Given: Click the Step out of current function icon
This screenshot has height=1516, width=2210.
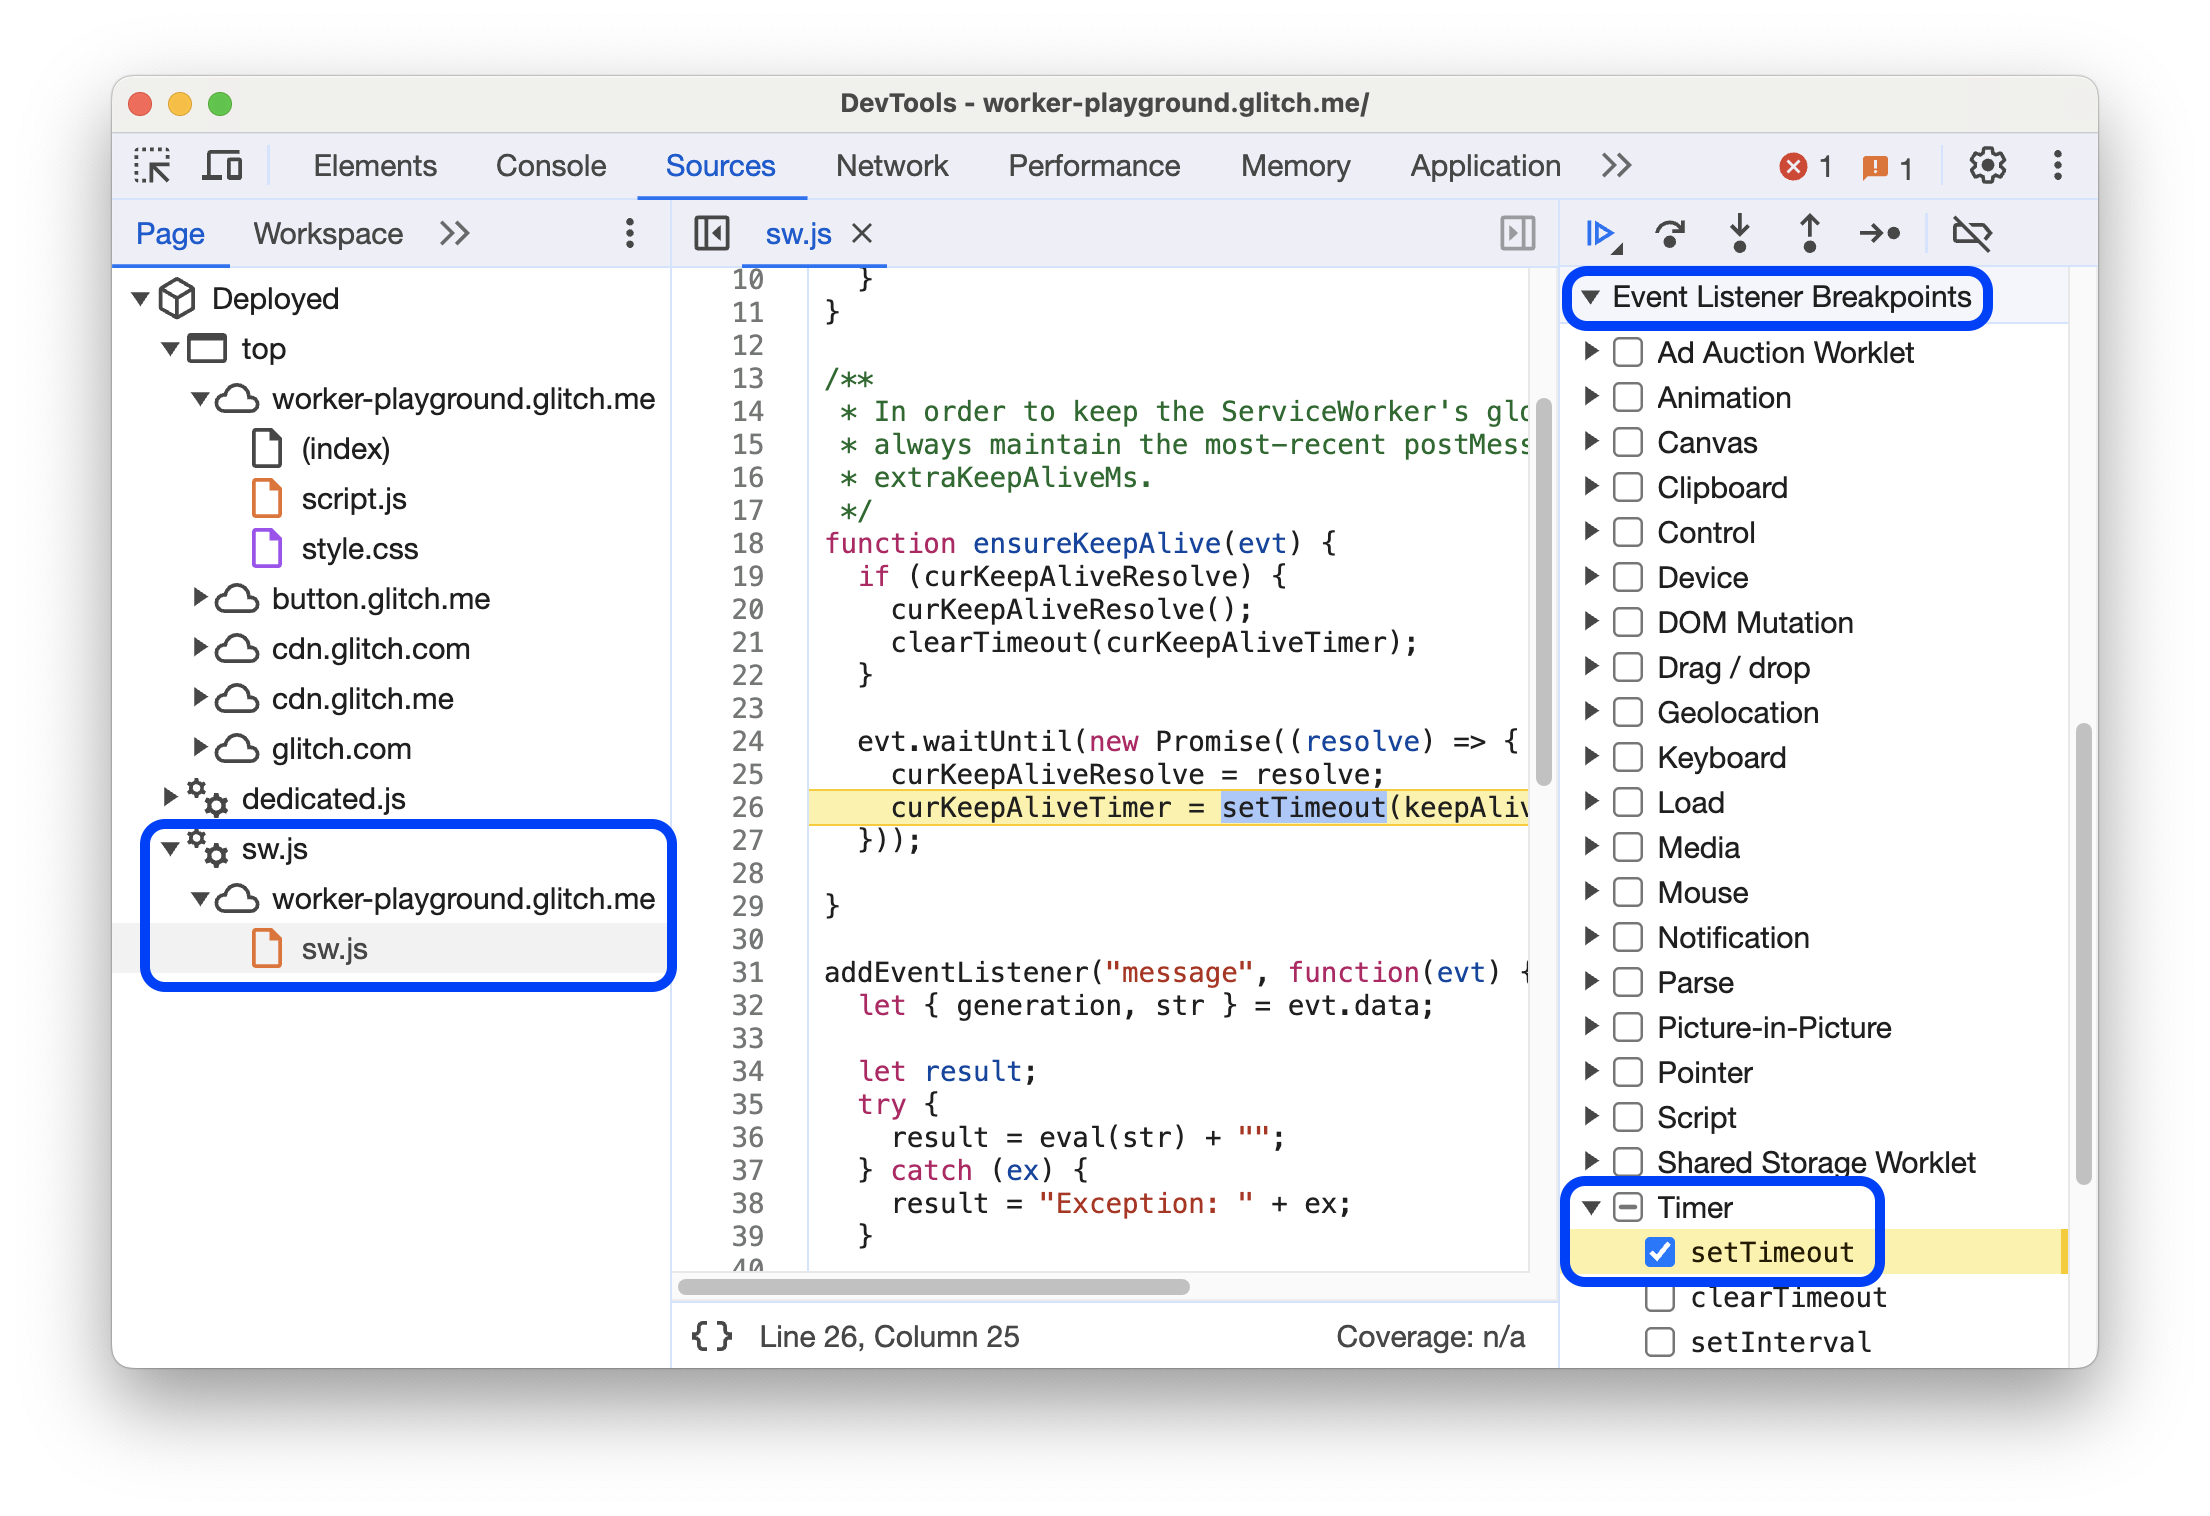Looking at the screenshot, I should pyautogui.click(x=1804, y=235).
